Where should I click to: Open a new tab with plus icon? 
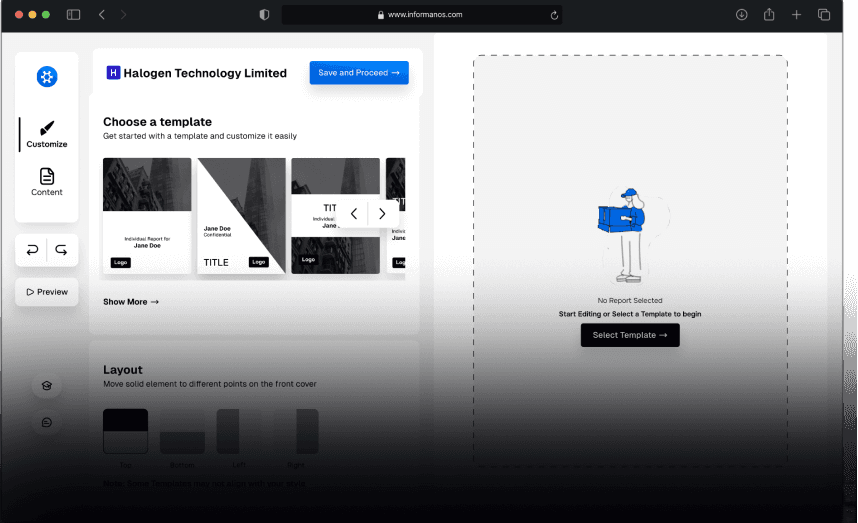[x=796, y=15]
